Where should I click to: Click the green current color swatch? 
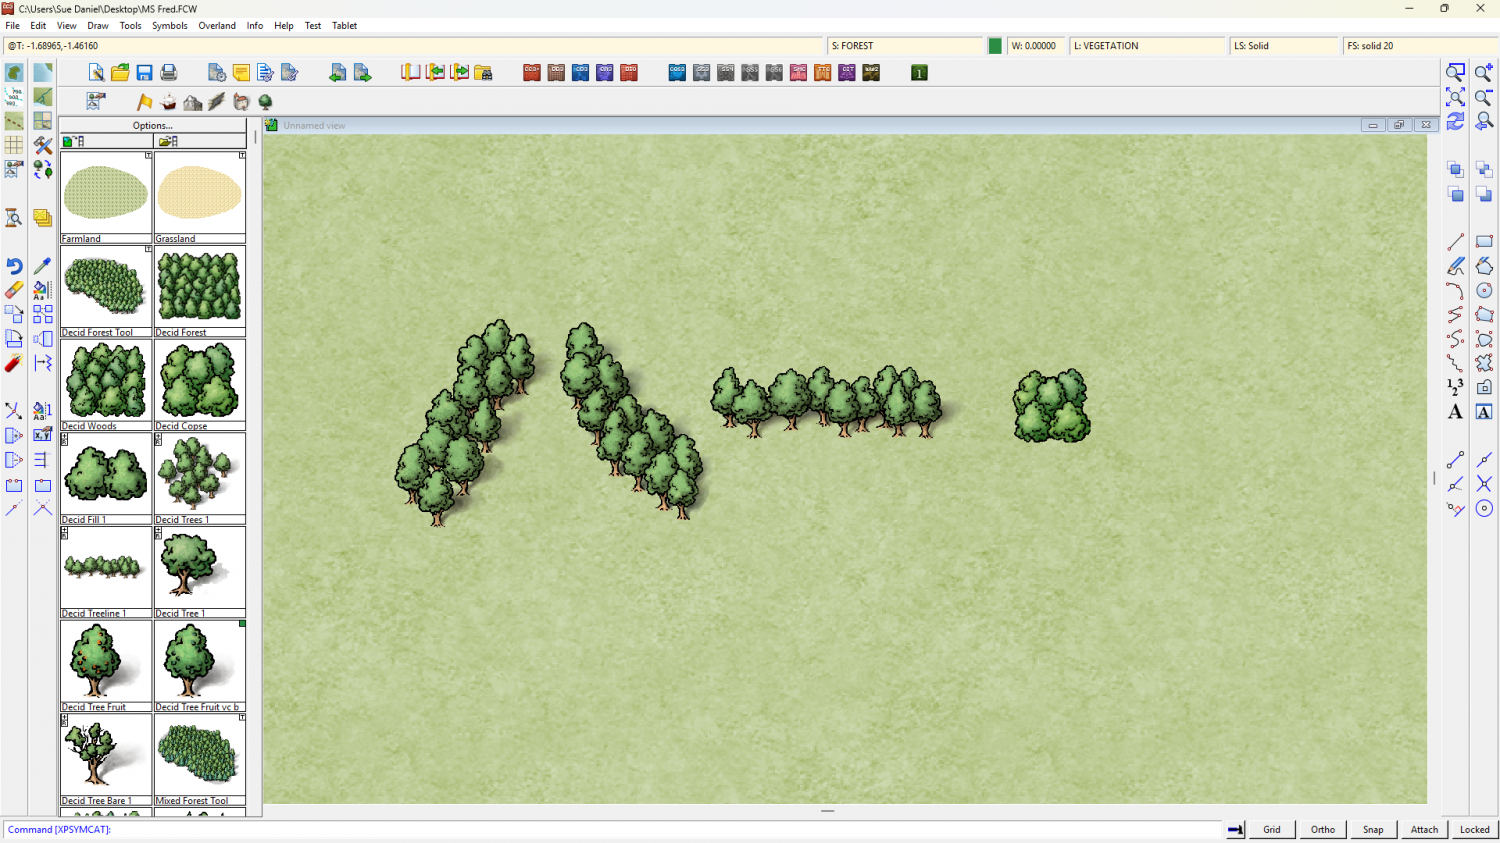coord(995,46)
